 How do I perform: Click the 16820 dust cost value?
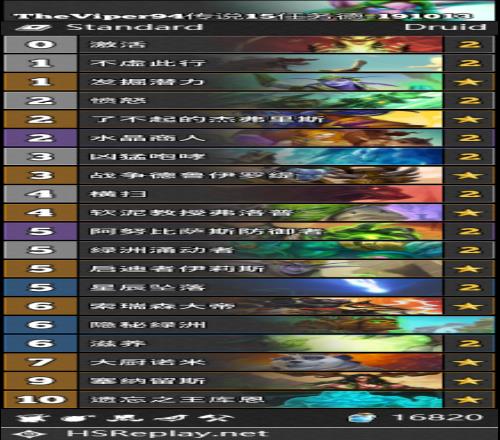tap(438, 417)
